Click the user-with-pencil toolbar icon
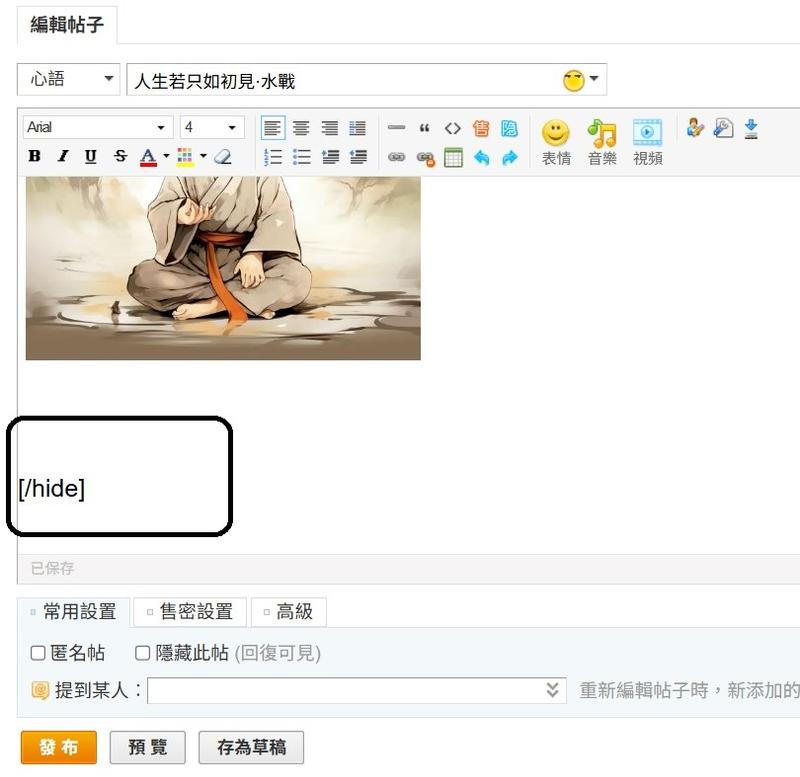 pyautogui.click(x=695, y=128)
